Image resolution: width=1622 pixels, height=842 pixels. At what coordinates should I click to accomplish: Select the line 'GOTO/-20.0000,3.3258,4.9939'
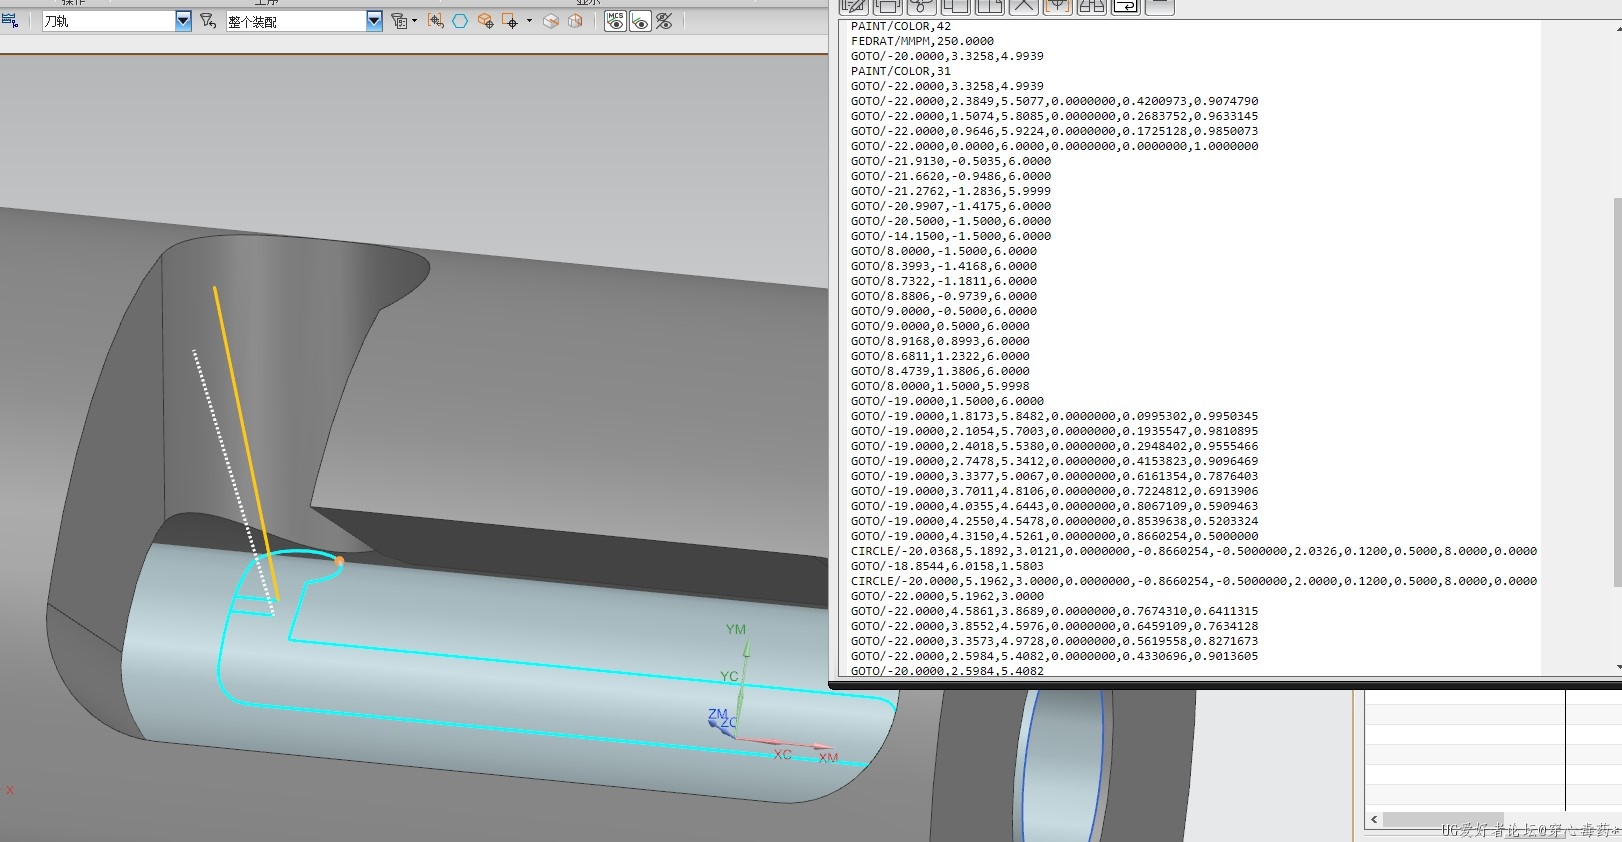(x=947, y=56)
